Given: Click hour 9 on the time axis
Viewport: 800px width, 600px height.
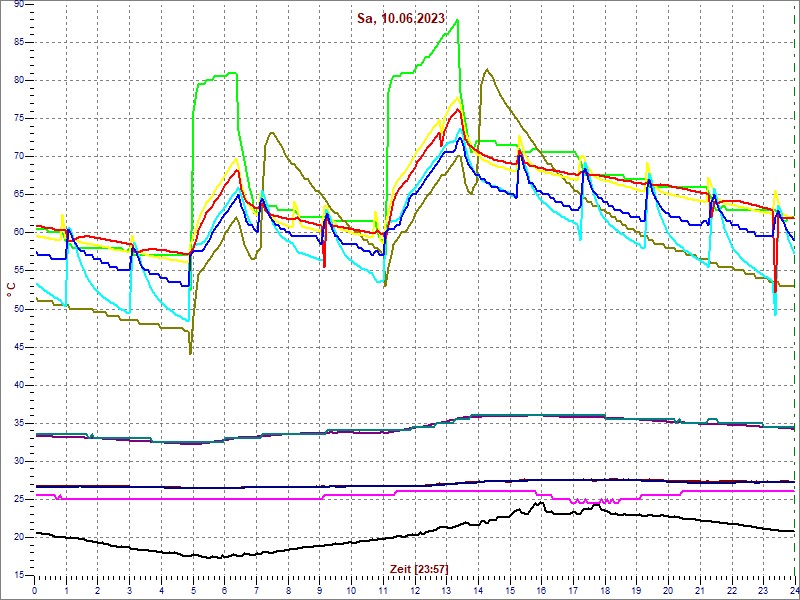Looking at the screenshot, I should click(320, 590).
